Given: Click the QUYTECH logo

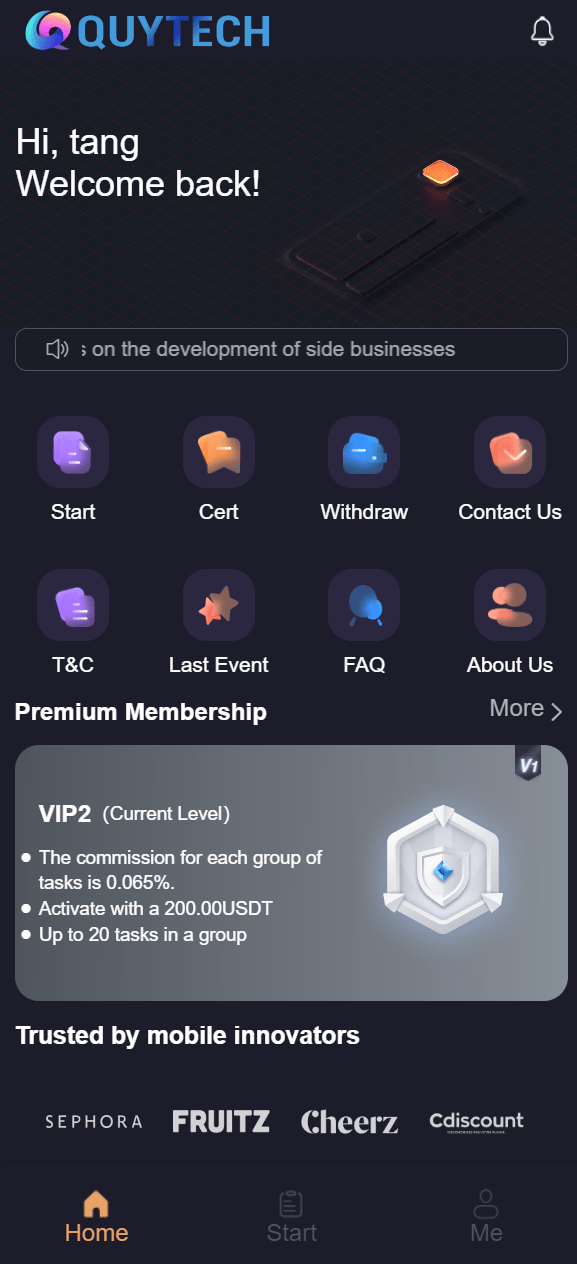Looking at the screenshot, I should pyautogui.click(x=148, y=31).
